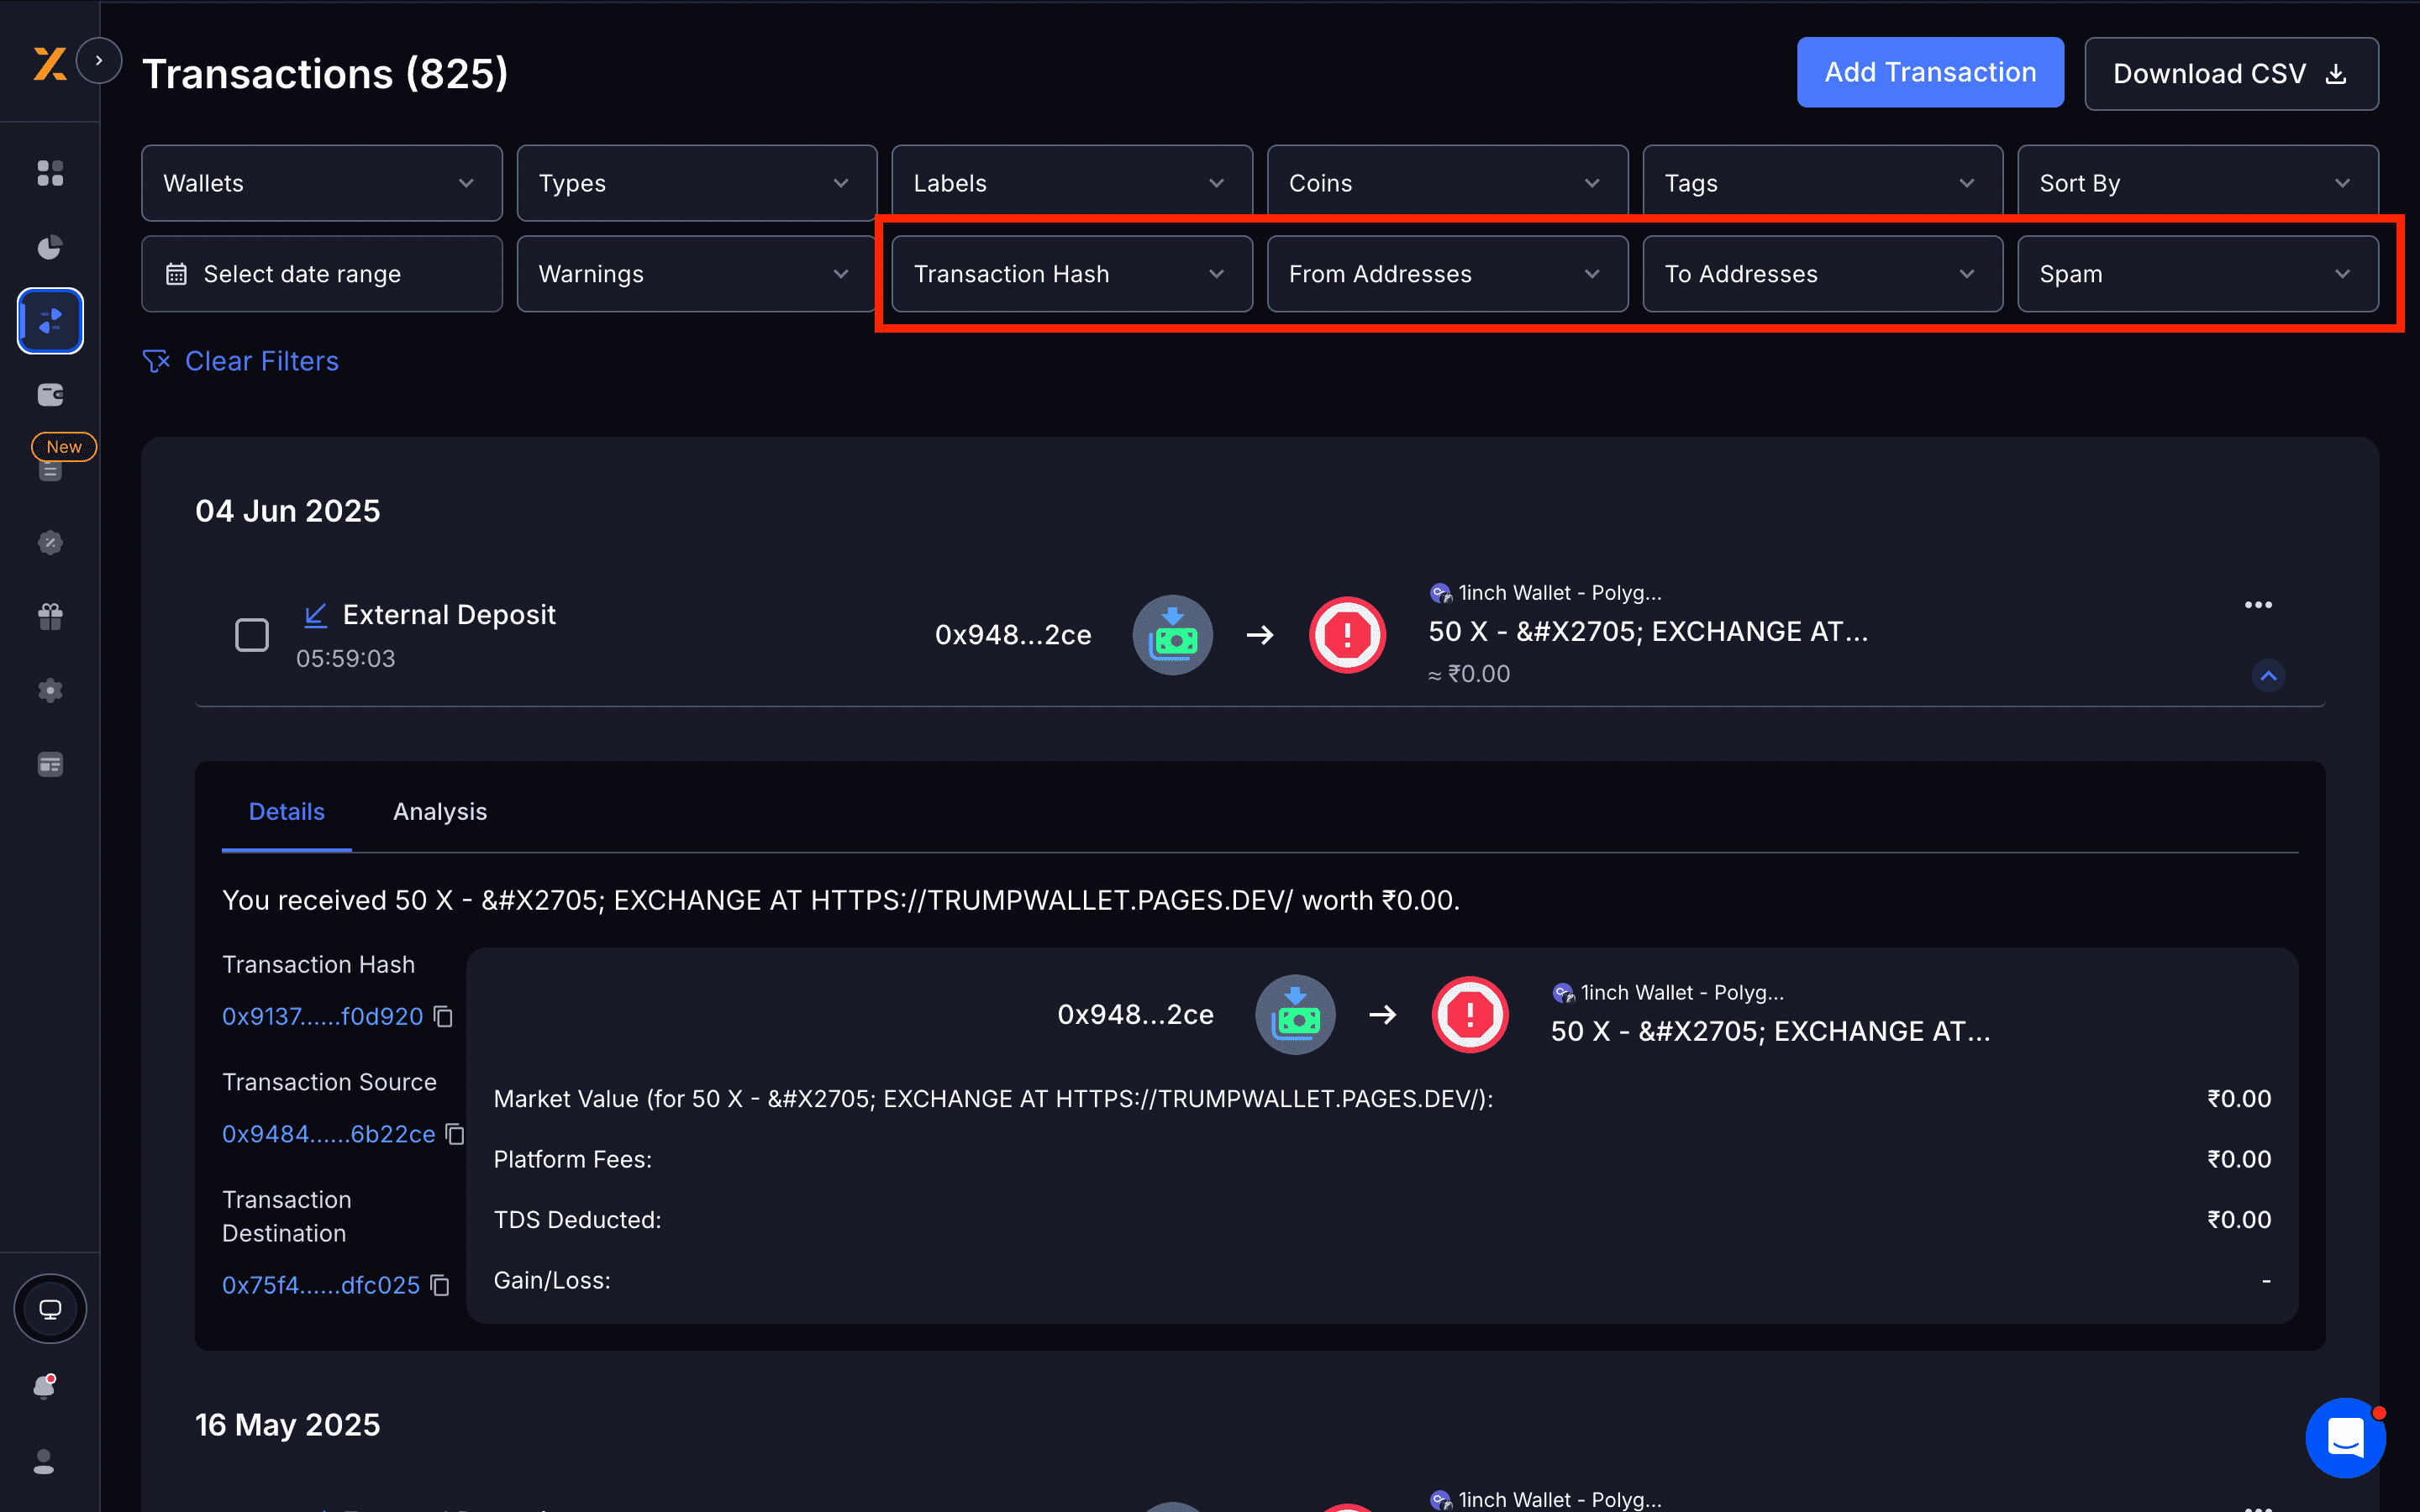The height and width of the screenshot is (1512, 2420).
Task: Collapse the External Deposit details chevron
Action: [x=2268, y=676]
